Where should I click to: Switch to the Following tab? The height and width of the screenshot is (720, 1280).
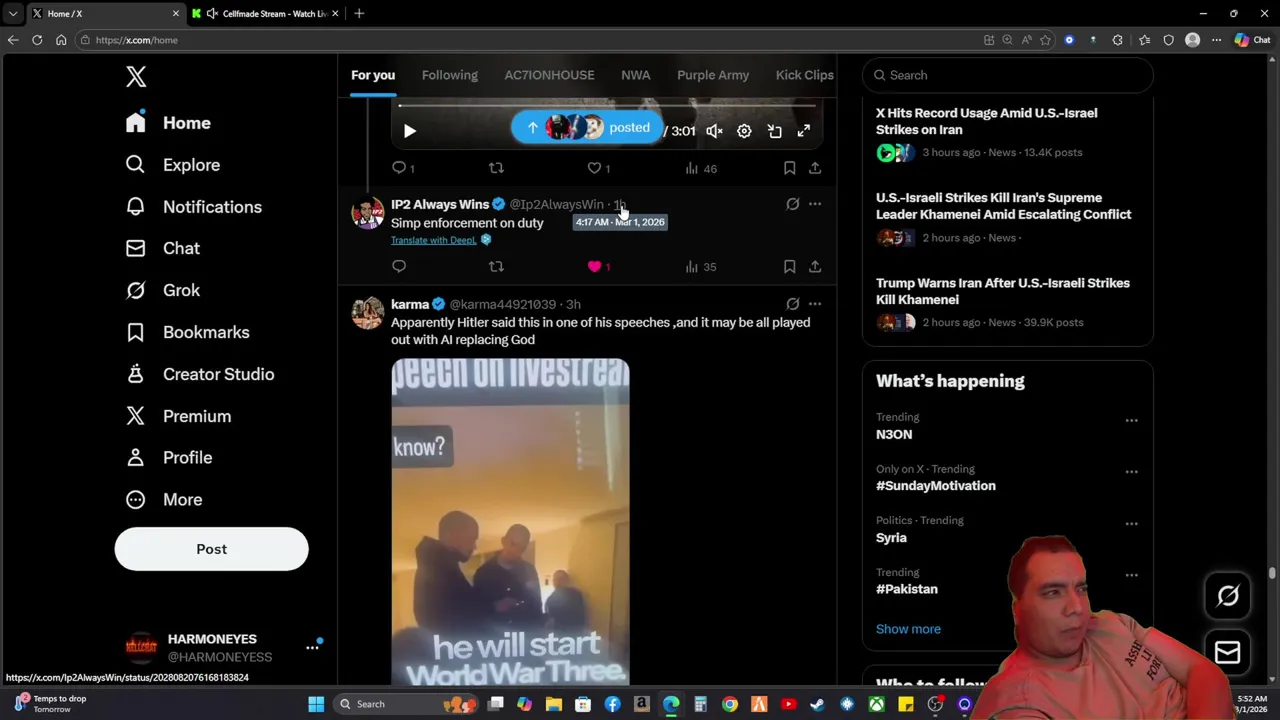pyautogui.click(x=450, y=75)
